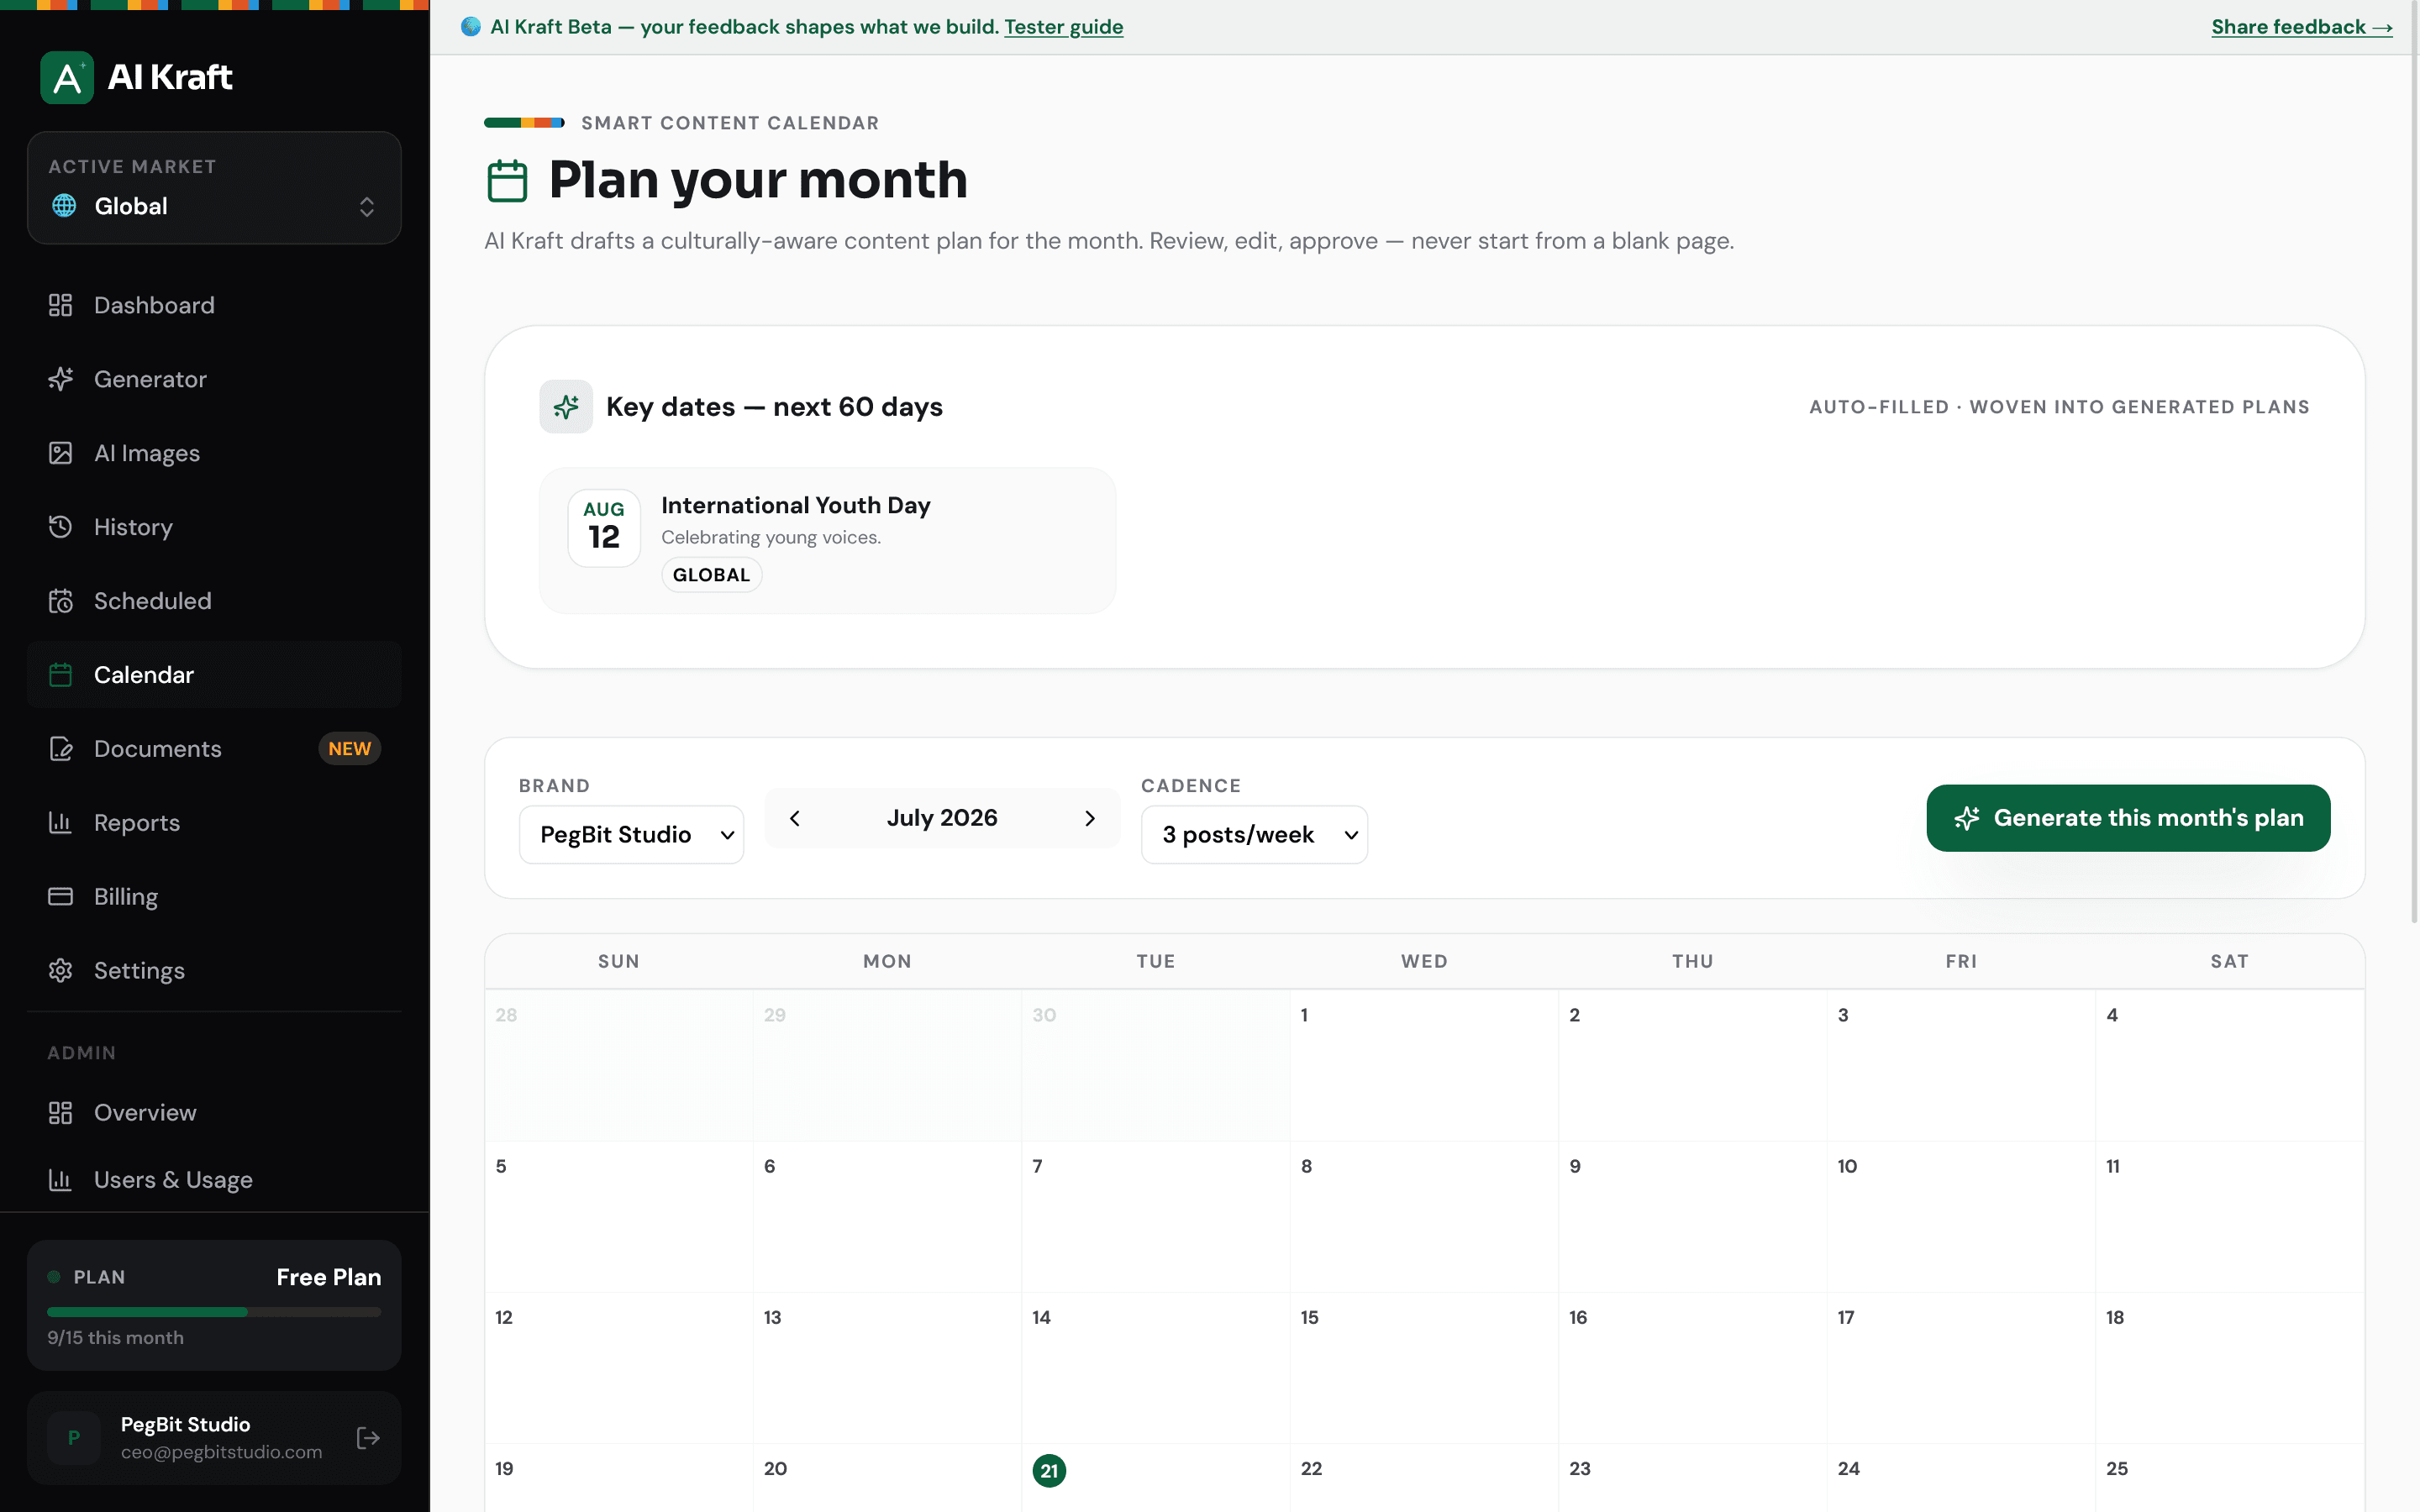Open Reports in the sidebar
The height and width of the screenshot is (1512, 2420).
coord(214,823)
